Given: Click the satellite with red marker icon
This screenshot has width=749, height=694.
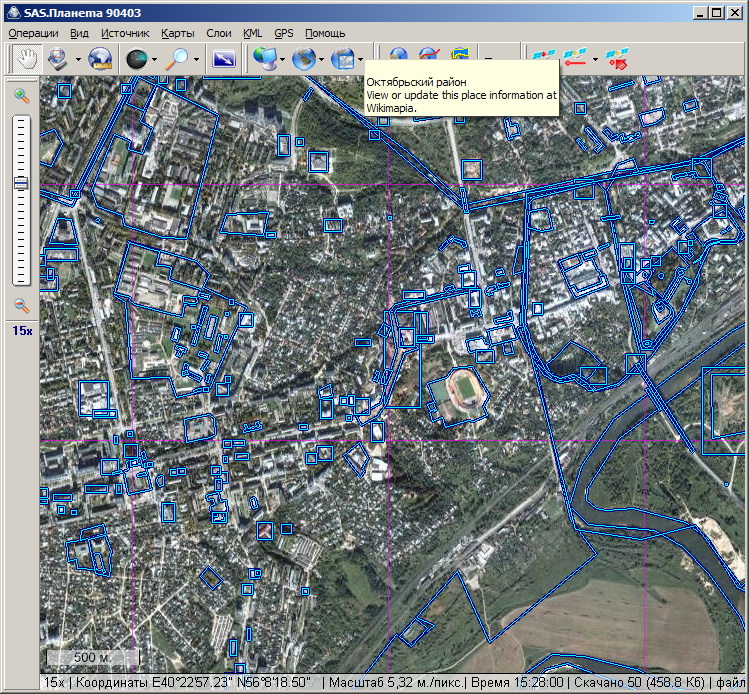Looking at the screenshot, I should tap(618, 59).
